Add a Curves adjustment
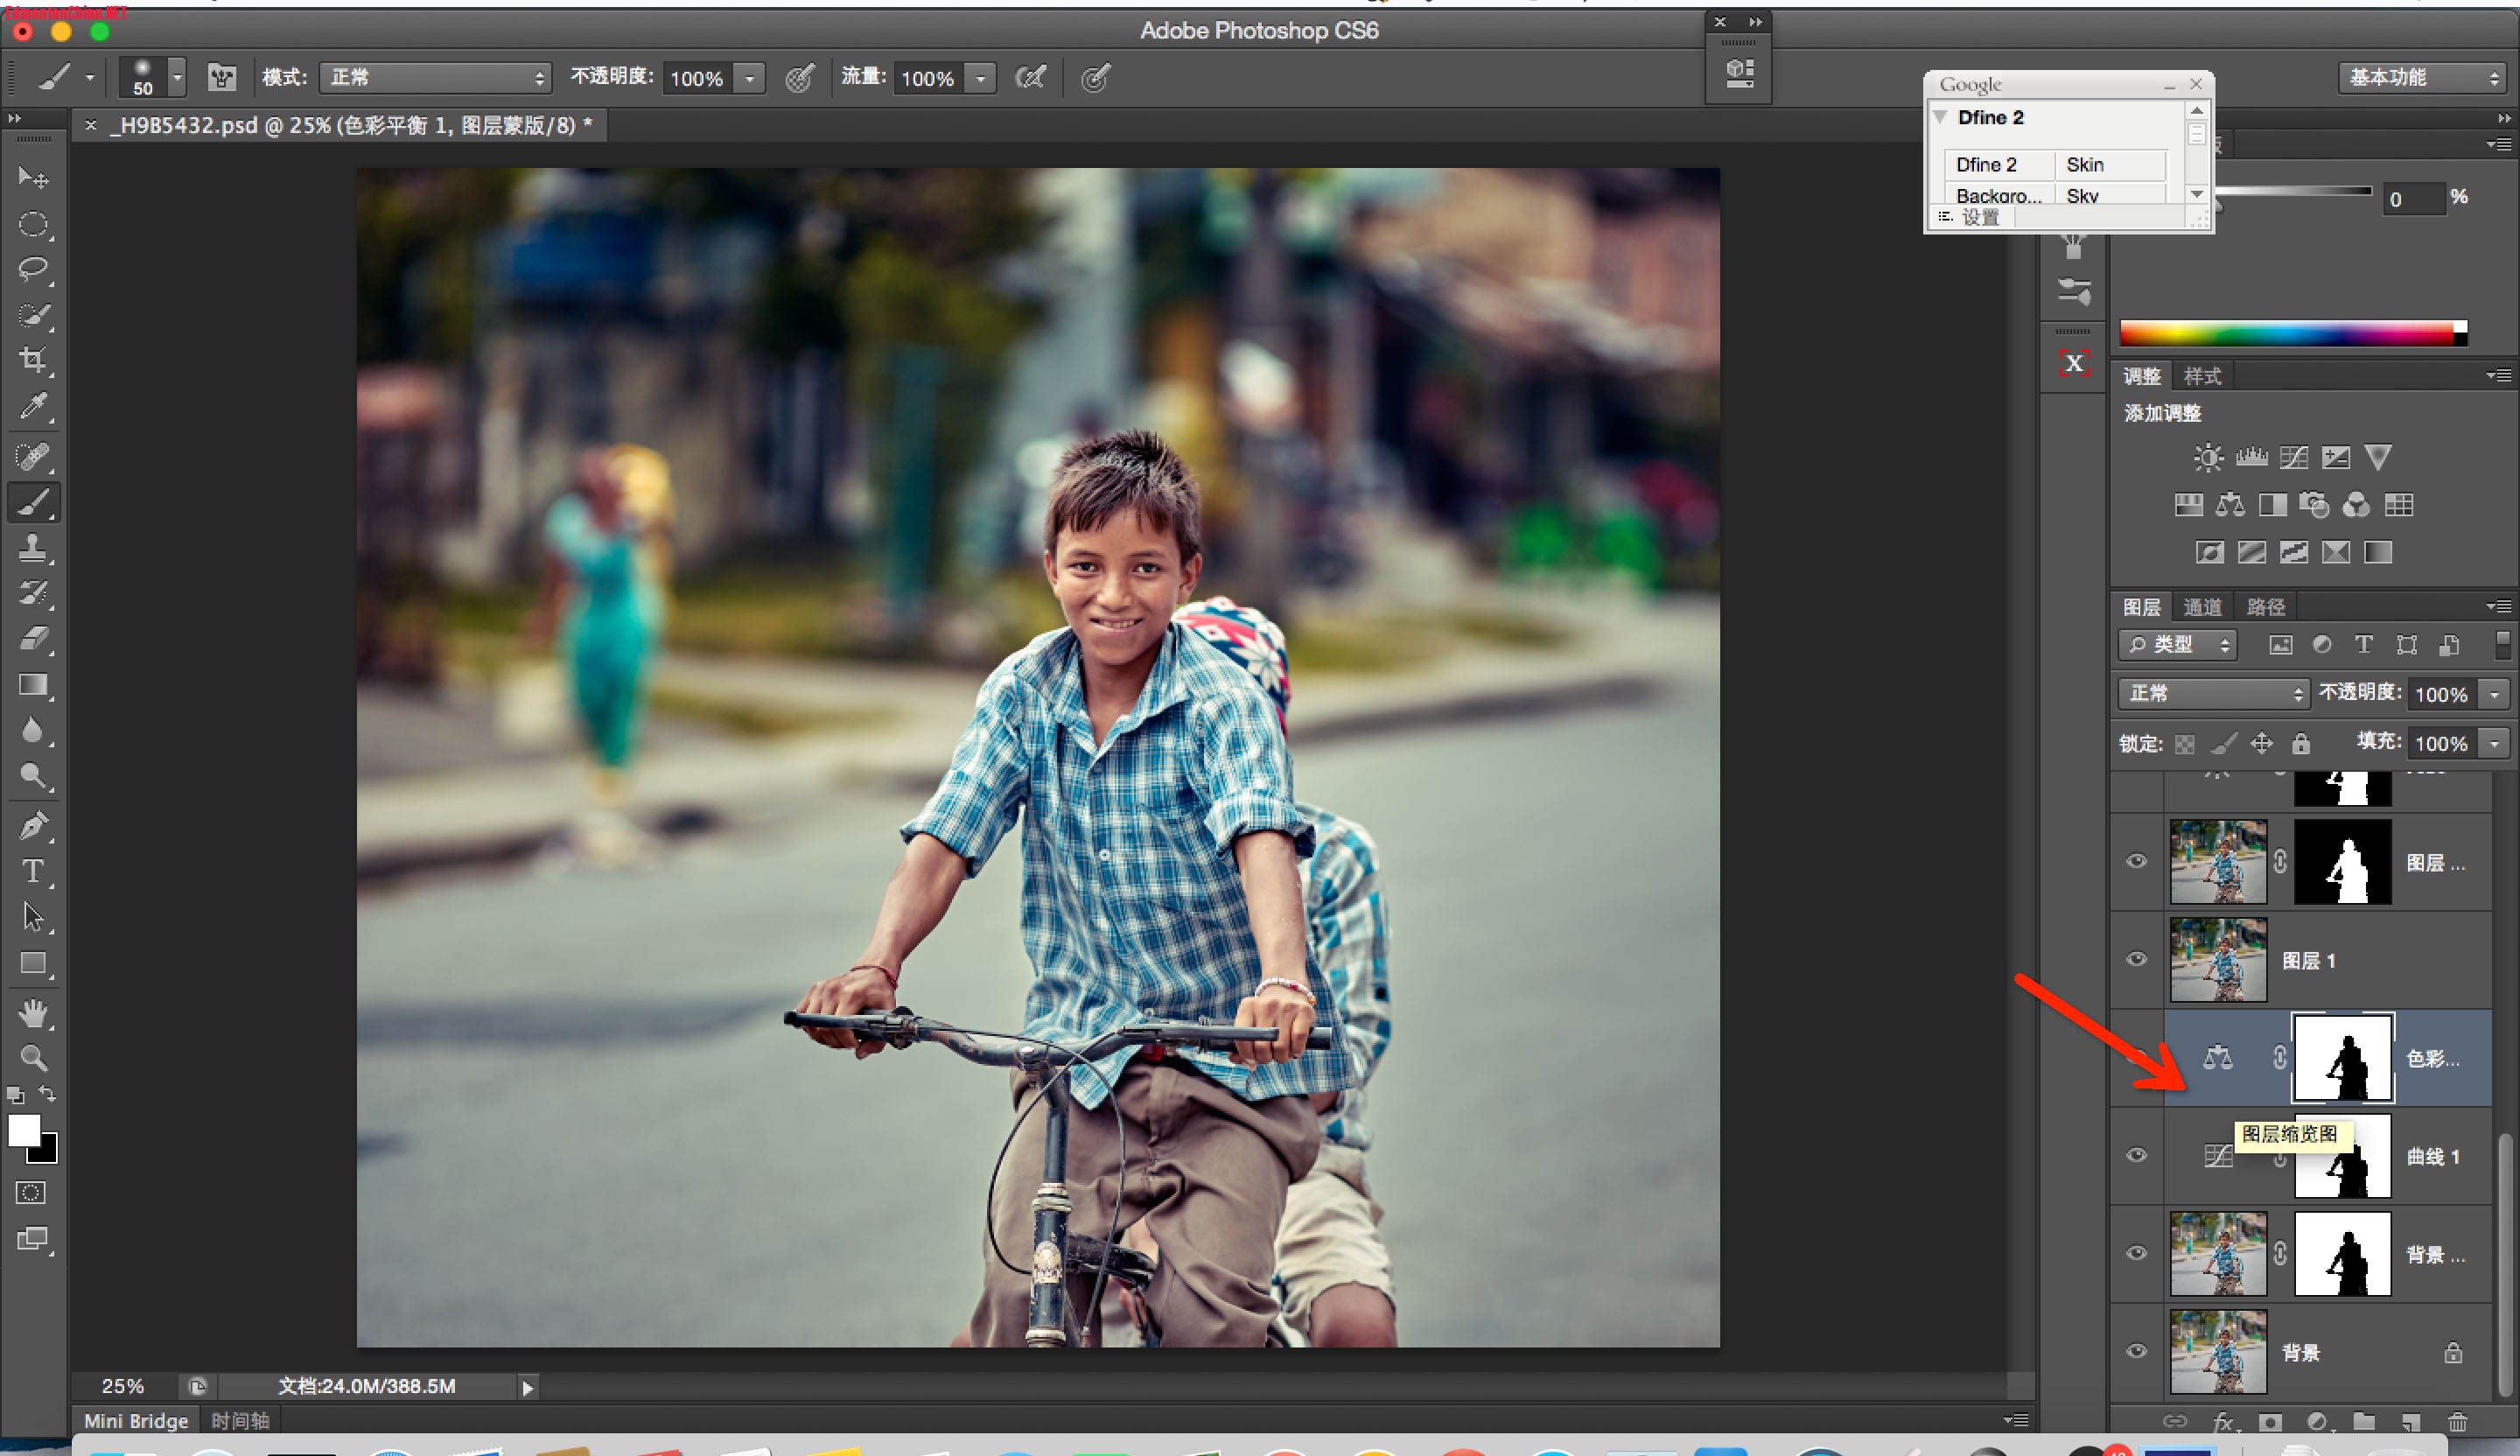This screenshot has width=2520, height=1456. (x=2293, y=458)
